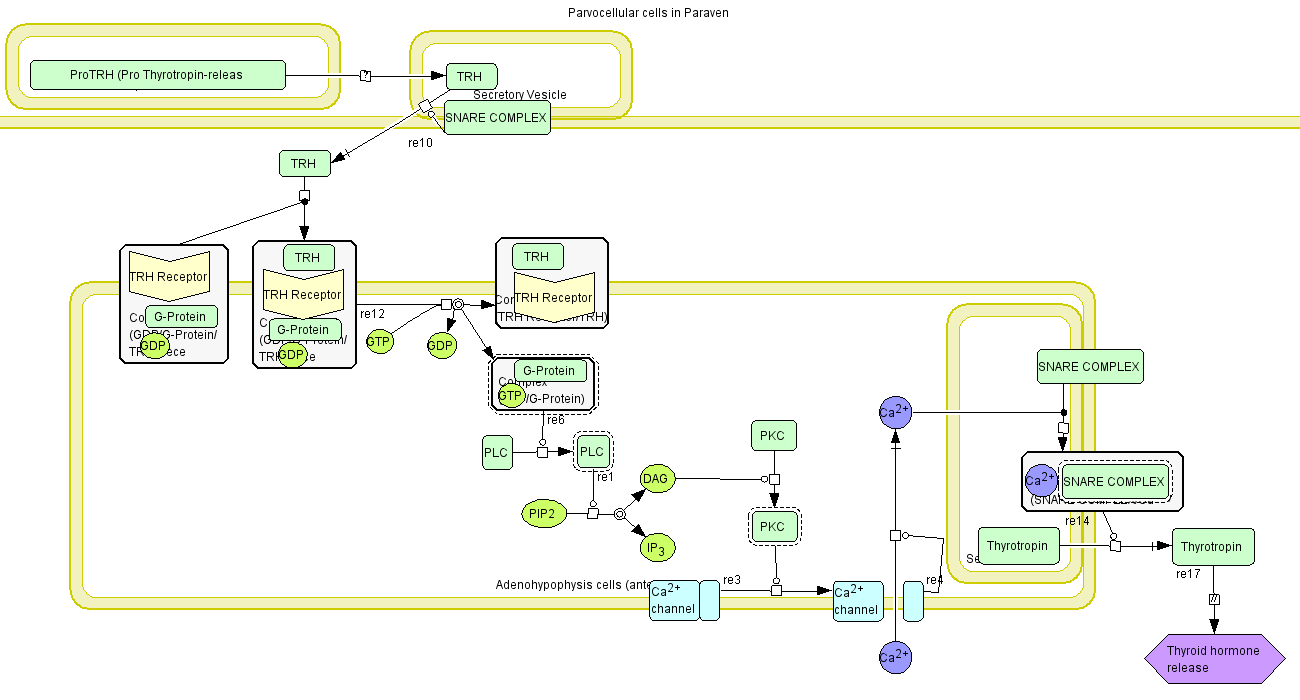Select the dashed-border active PLC node
This screenshot has height=700, width=1300.
tap(592, 452)
